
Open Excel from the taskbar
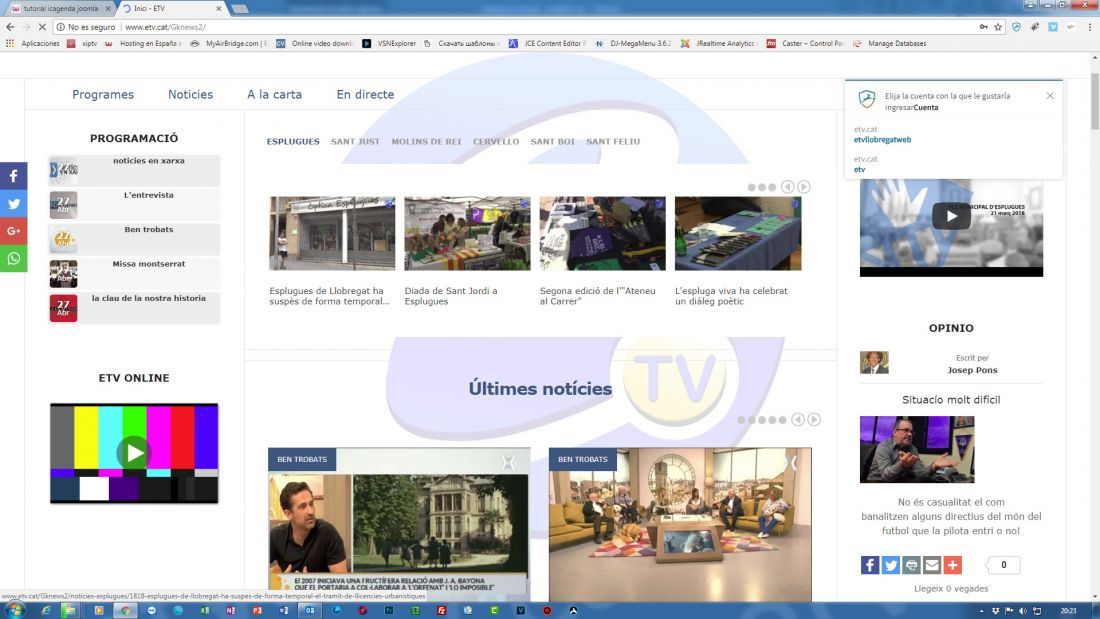(204, 611)
